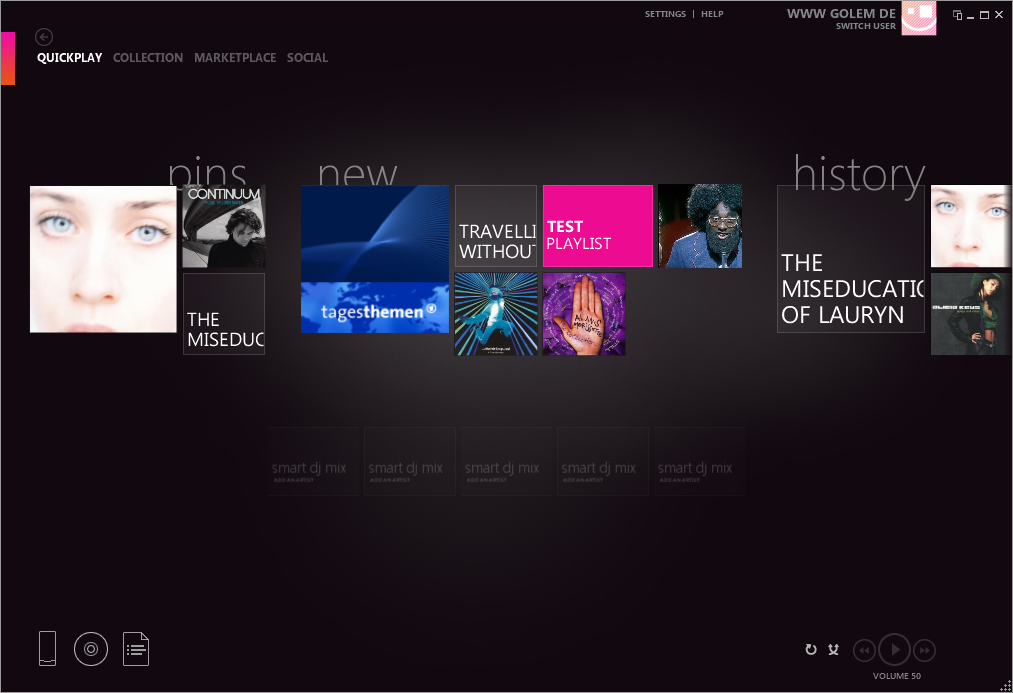This screenshot has width=1013, height=693.
Task: Switch to mini player mode icon
Action: [x=957, y=14]
